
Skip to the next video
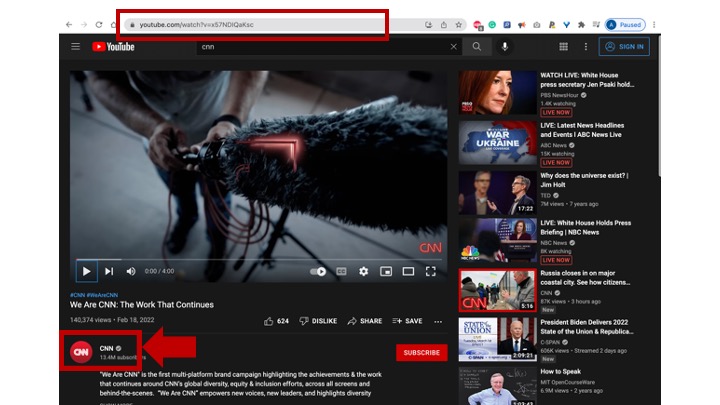(x=109, y=271)
